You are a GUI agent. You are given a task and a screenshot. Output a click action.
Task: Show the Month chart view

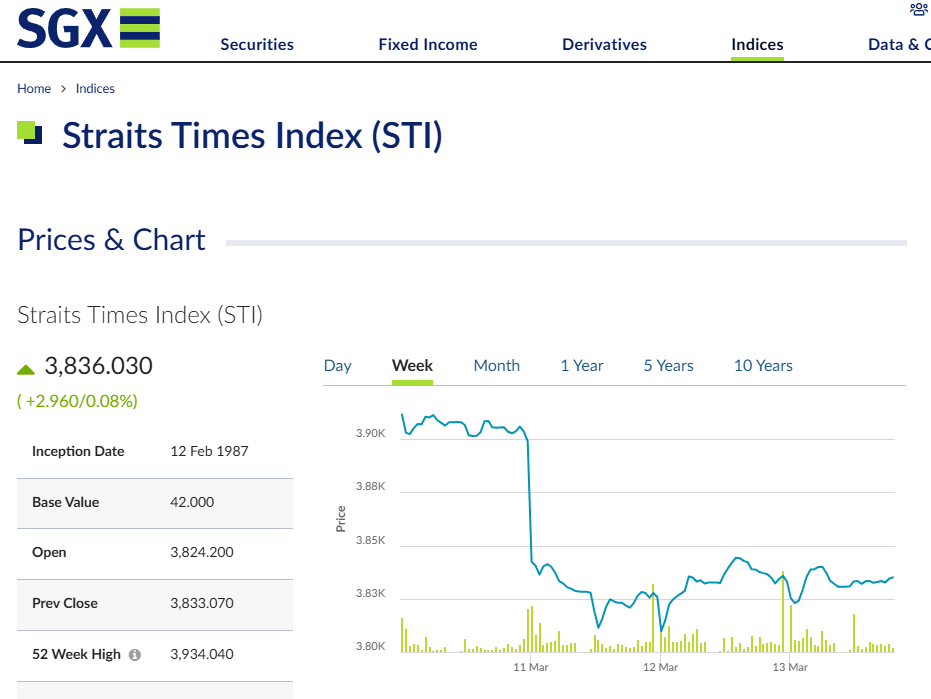pyautogui.click(x=496, y=366)
